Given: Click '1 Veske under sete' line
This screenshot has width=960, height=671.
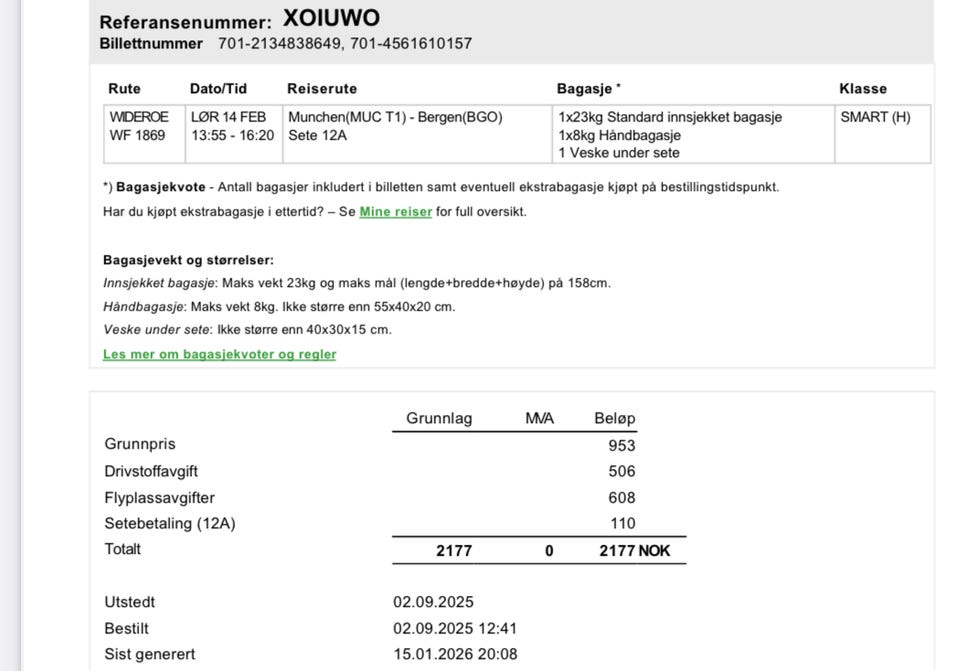Looking at the screenshot, I should tap(619, 153).
